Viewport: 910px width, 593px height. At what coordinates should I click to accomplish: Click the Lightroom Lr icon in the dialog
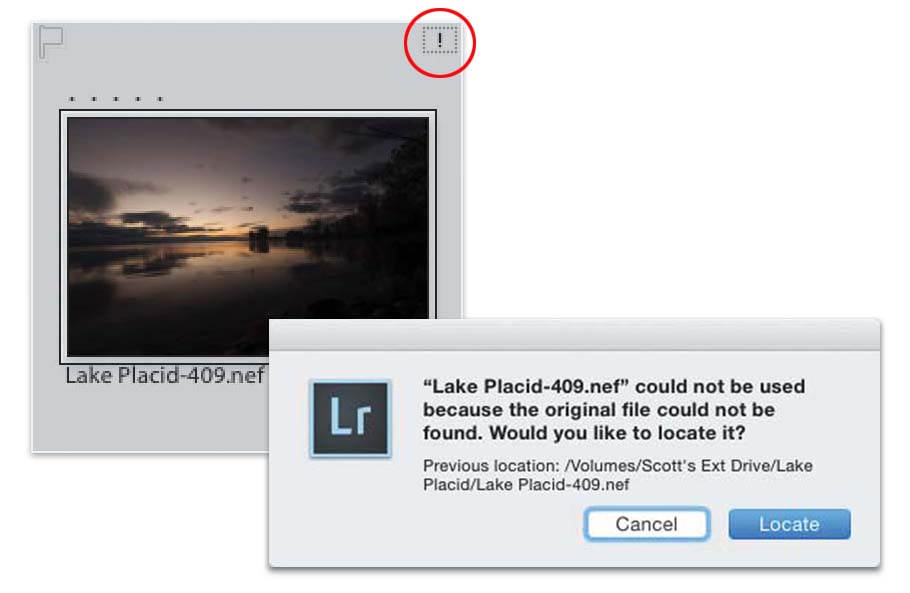tap(349, 418)
